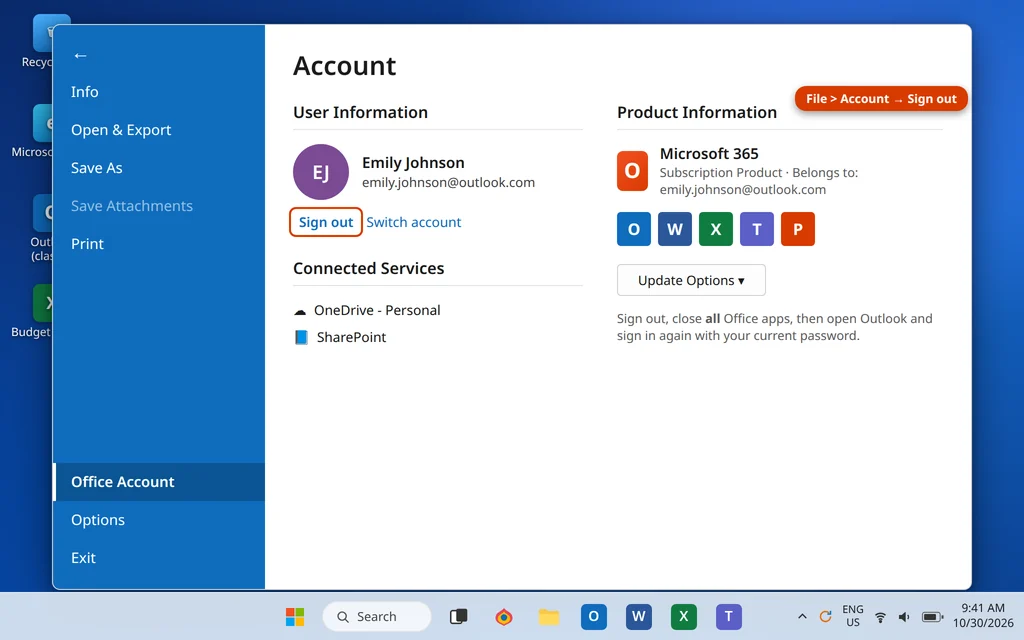Click the Word product app icon
The width and height of the screenshot is (1024, 640).
click(675, 229)
